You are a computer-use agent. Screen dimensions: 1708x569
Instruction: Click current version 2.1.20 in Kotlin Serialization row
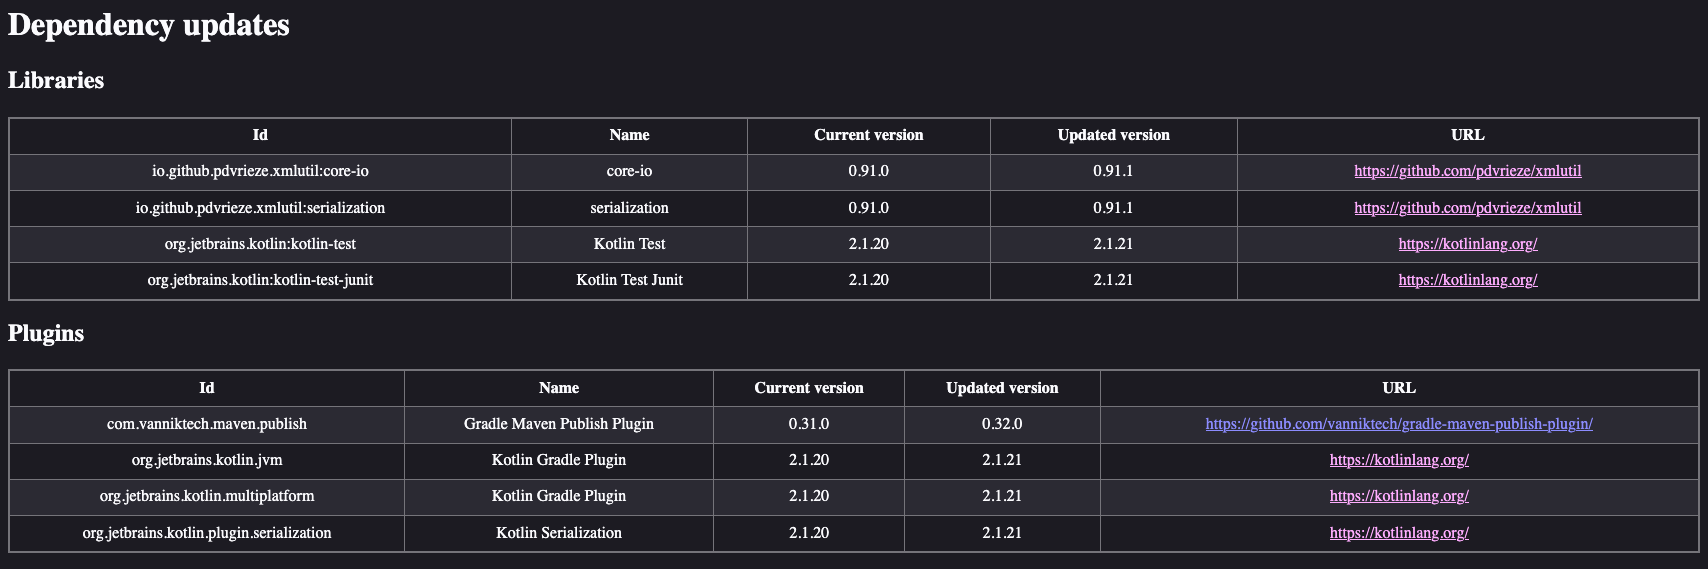tap(808, 533)
